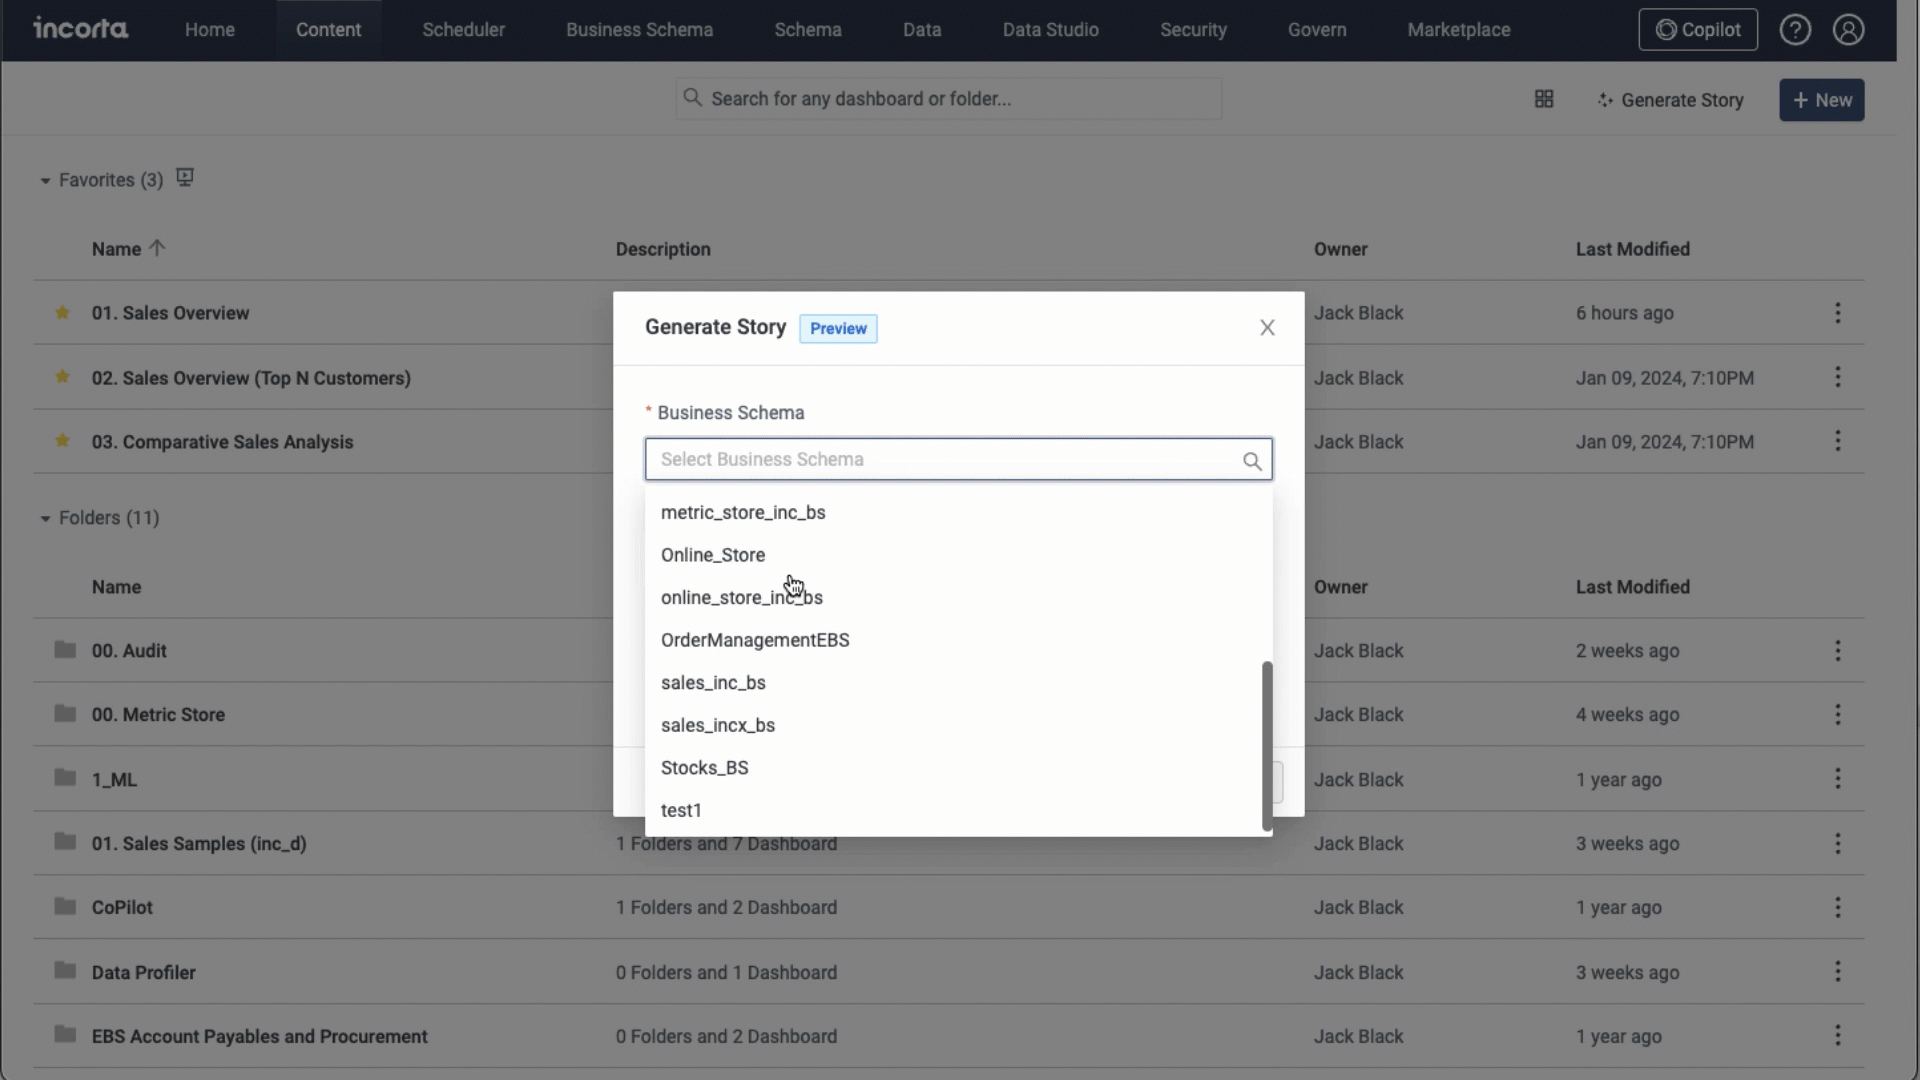The height and width of the screenshot is (1080, 1920).
Task: Close the Generate Story dialog
Action: point(1267,328)
